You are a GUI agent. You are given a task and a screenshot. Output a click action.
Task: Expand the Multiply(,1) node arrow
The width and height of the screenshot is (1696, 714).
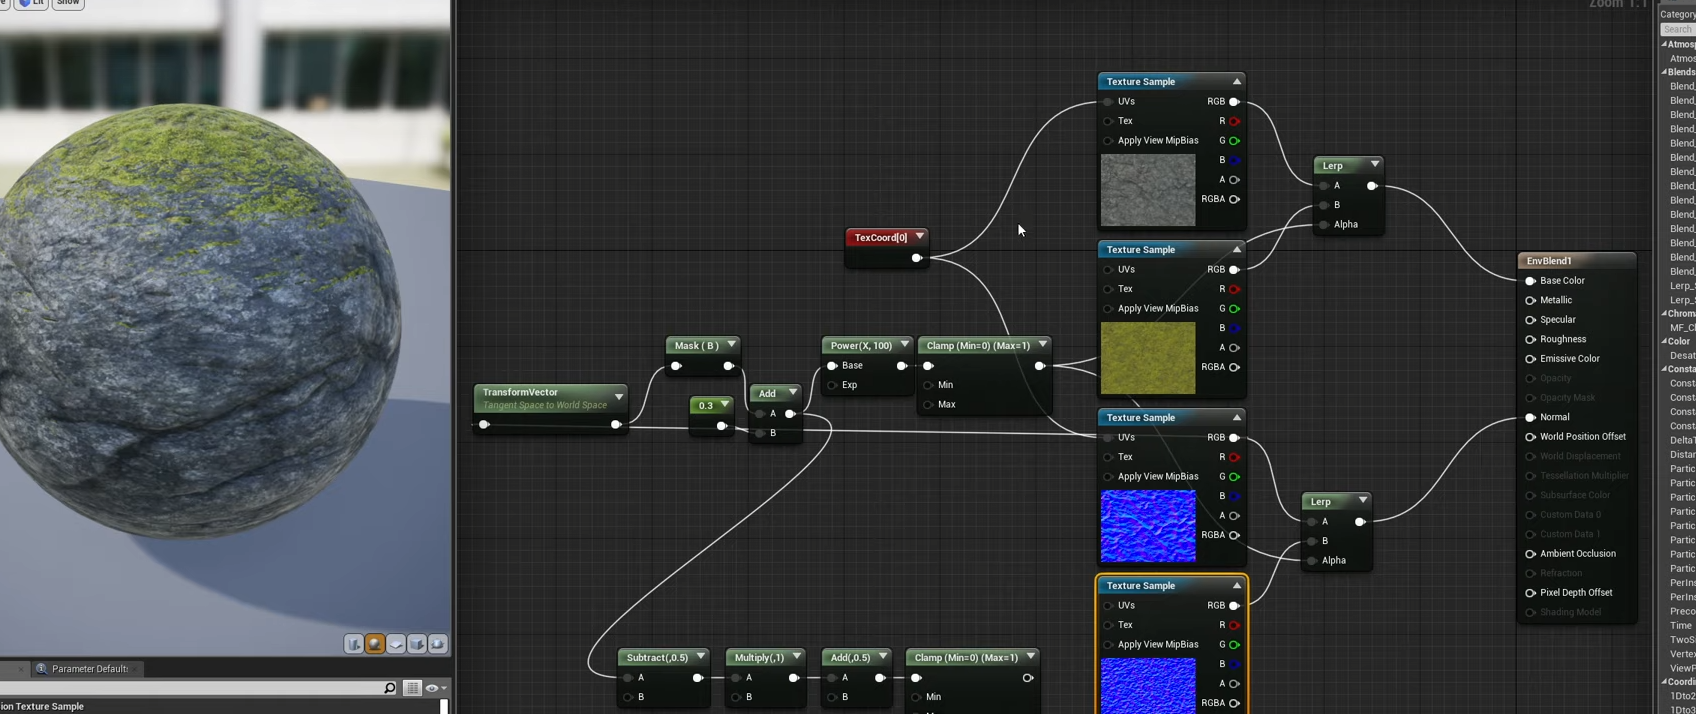click(796, 657)
